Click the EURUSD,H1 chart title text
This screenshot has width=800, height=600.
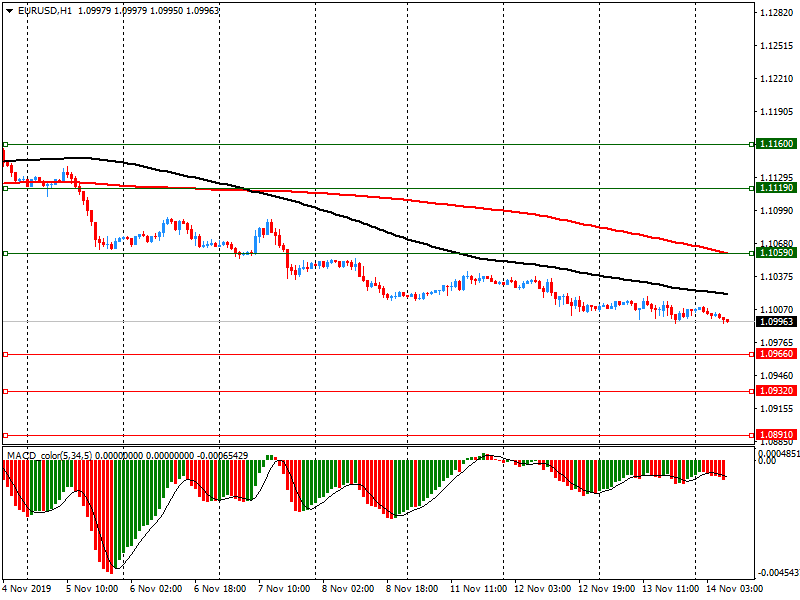point(45,10)
